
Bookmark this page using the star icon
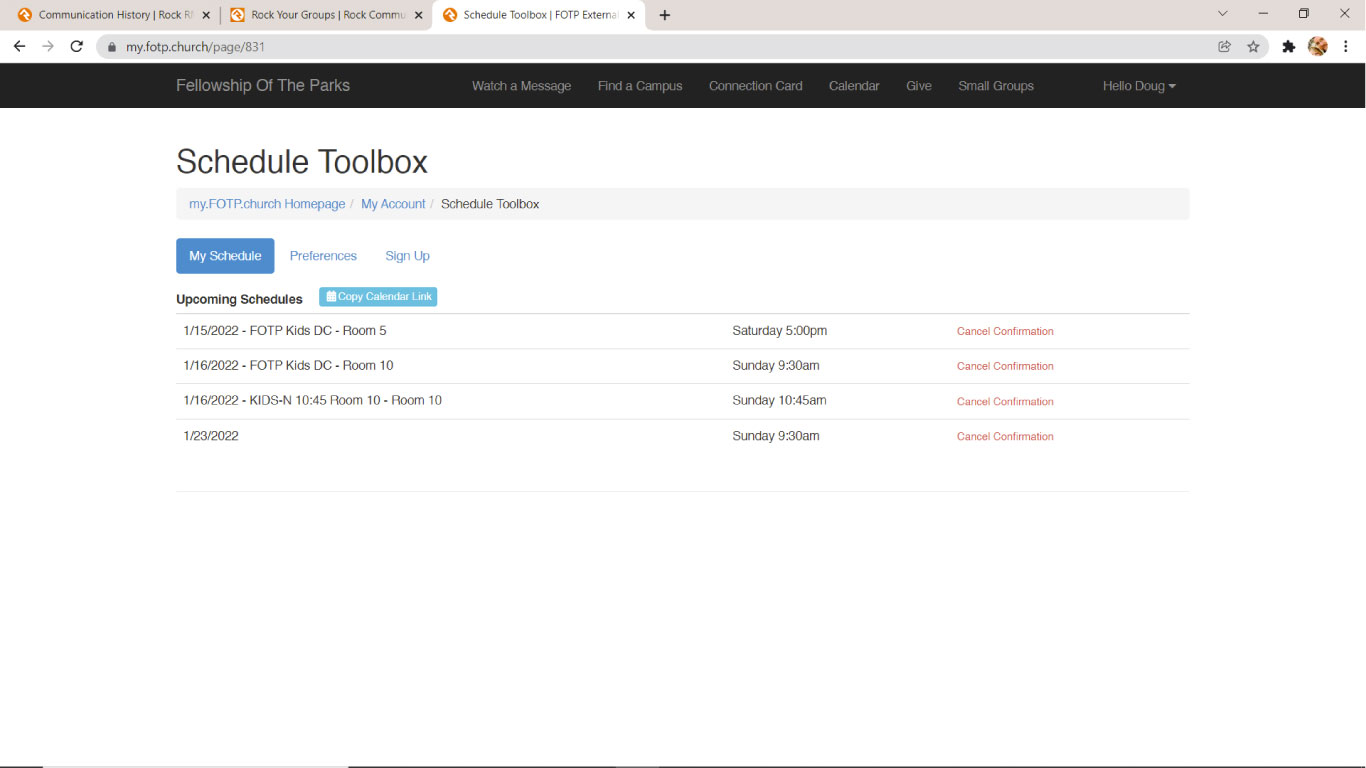[x=1253, y=46]
